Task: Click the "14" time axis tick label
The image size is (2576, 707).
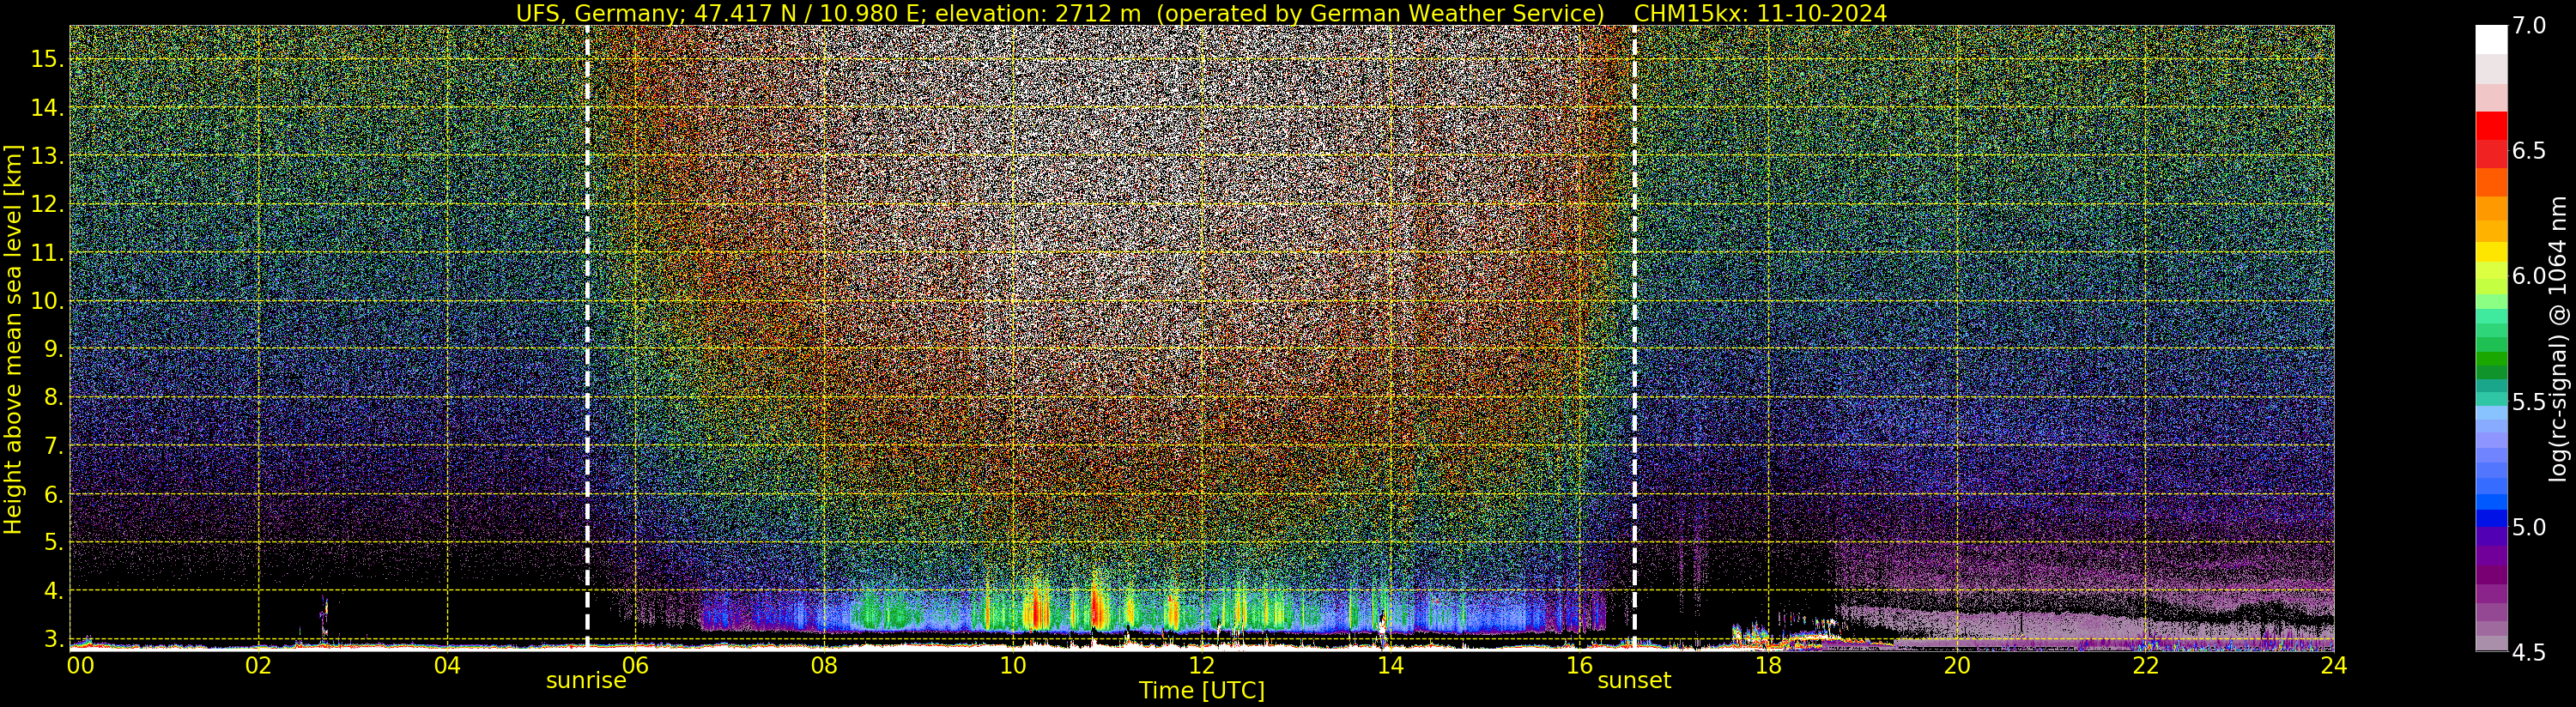Action: click(x=1390, y=665)
